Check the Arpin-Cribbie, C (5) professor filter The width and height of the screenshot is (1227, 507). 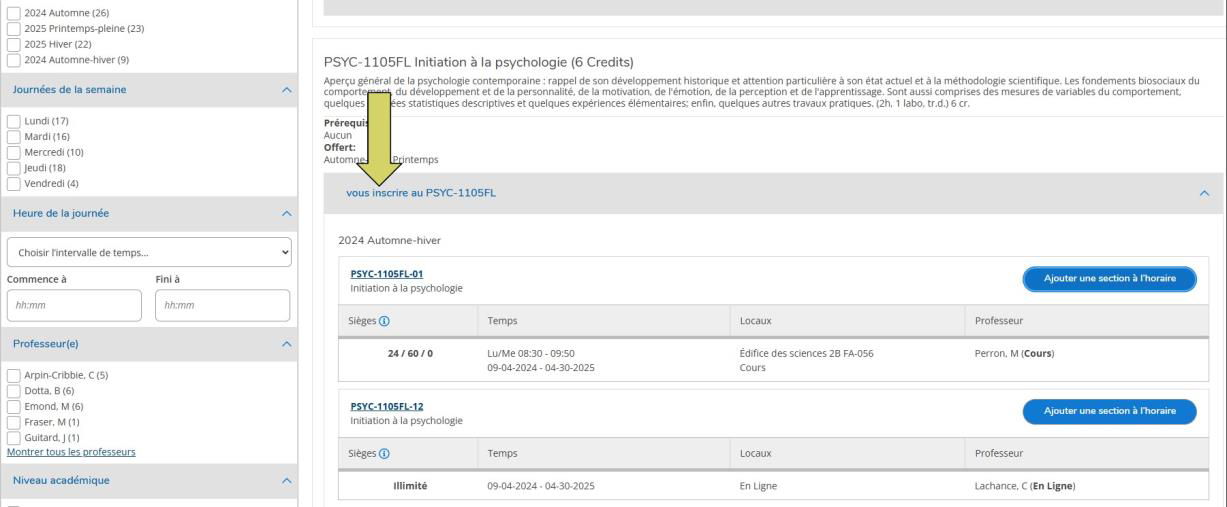tap(13, 375)
